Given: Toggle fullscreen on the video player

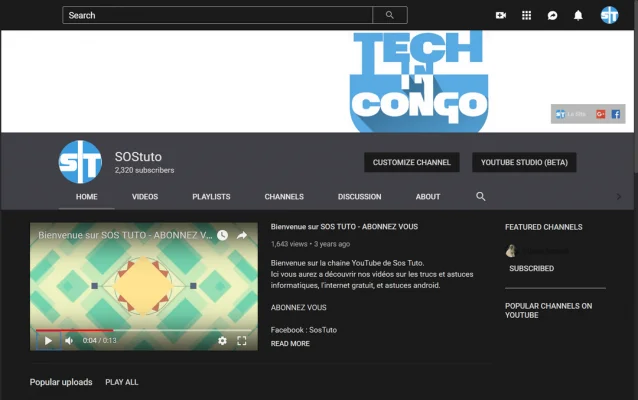Looking at the screenshot, I should [242, 341].
